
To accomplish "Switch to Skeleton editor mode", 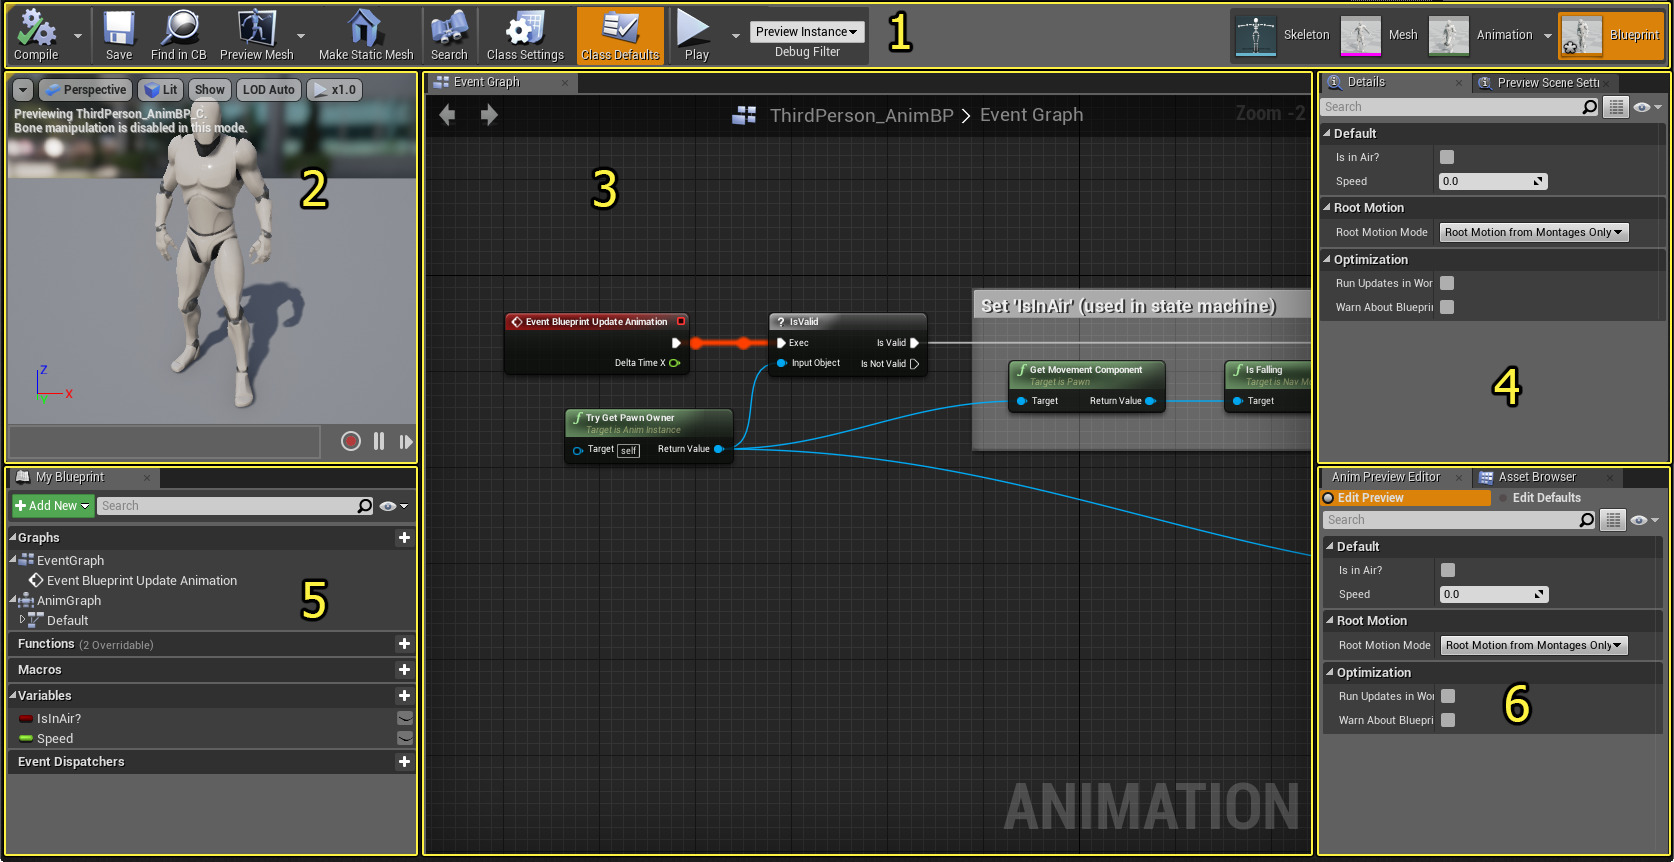I will pyautogui.click(x=1283, y=35).
